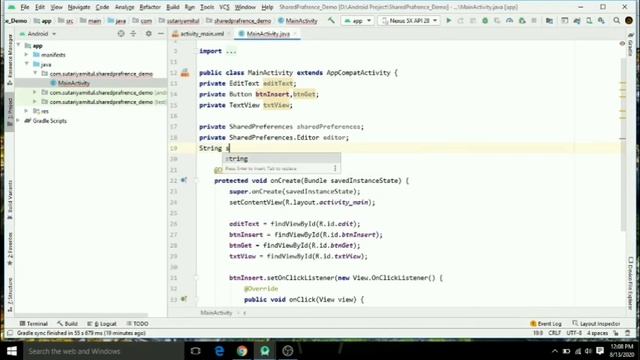The width and height of the screenshot is (640, 360).
Task: Open the TODO tool window
Action: coord(138,324)
